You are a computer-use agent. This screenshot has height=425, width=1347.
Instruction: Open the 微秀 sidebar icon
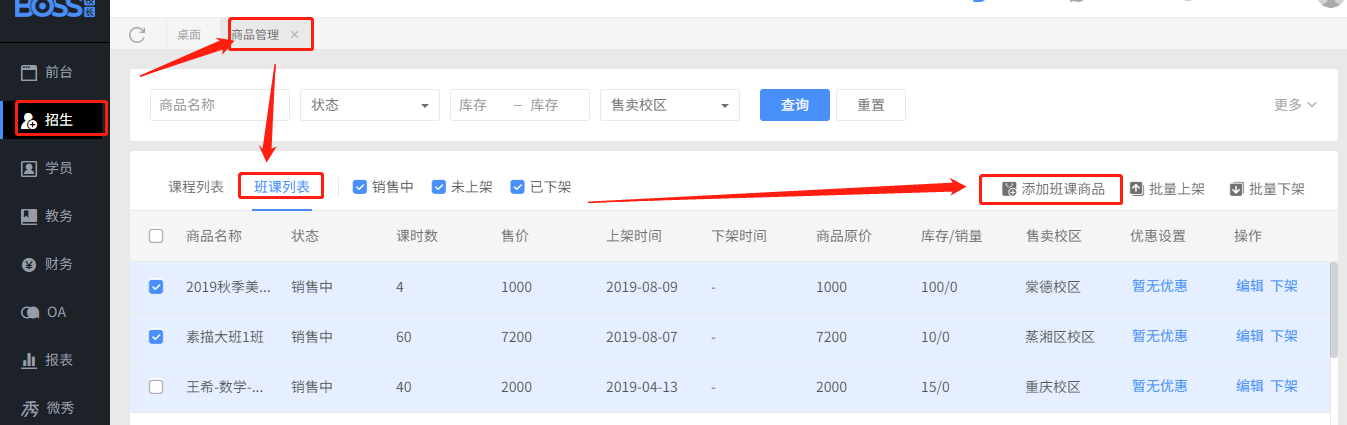[x=29, y=408]
